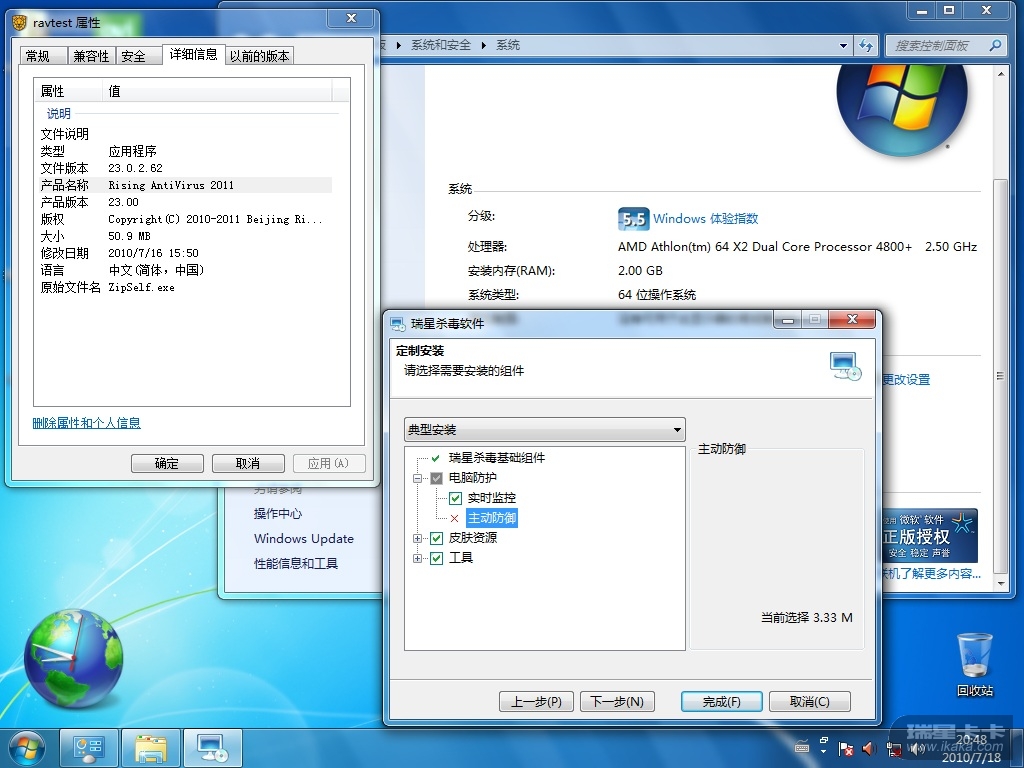
Task: Click 完成(F) to finish install
Action: (722, 701)
